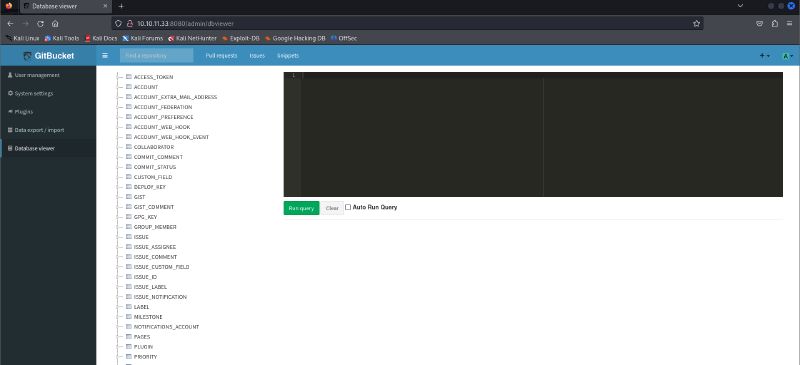800x365 pixels.
Task: Click the GPG_KEY table icon
Action: [x=129, y=217]
